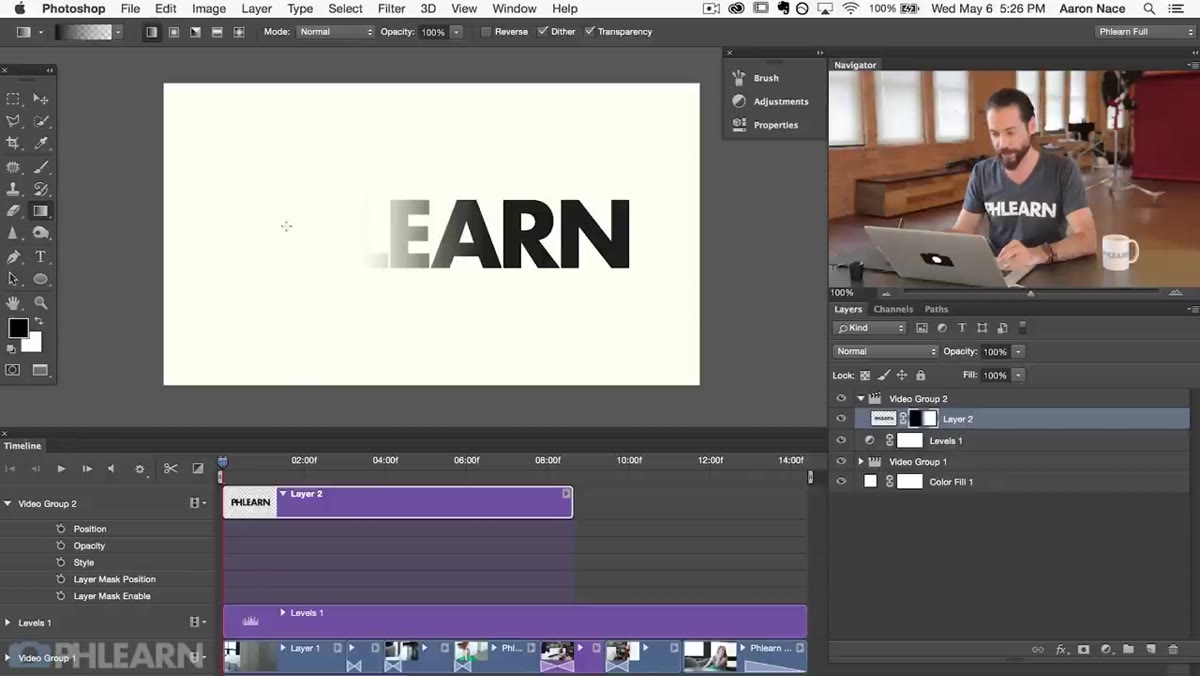1200x676 pixels.
Task: Select the Rectangular Marquee tool
Action: 13,99
